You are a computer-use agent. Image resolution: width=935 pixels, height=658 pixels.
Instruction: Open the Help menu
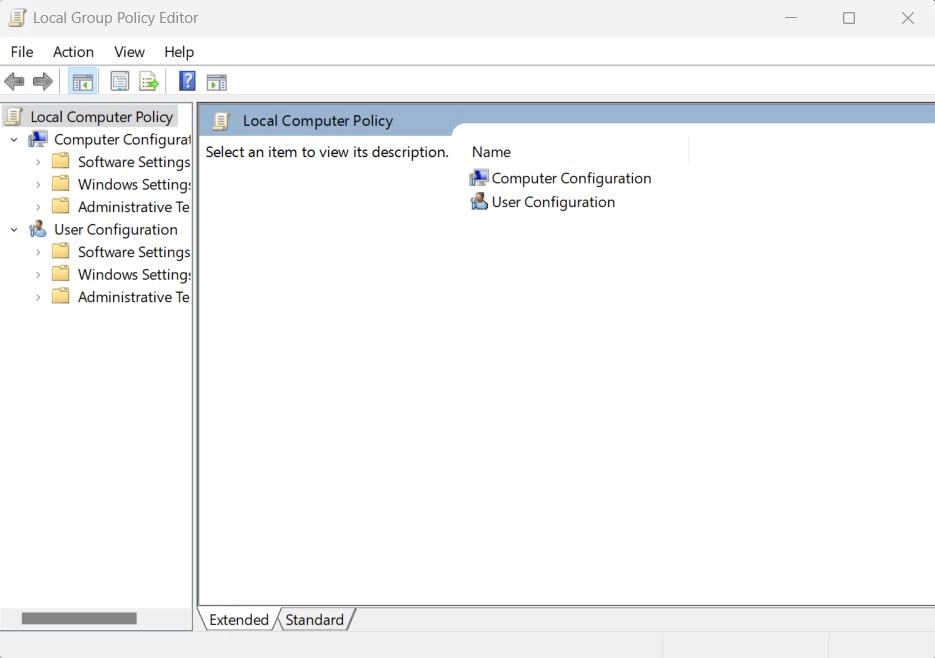[x=179, y=52]
